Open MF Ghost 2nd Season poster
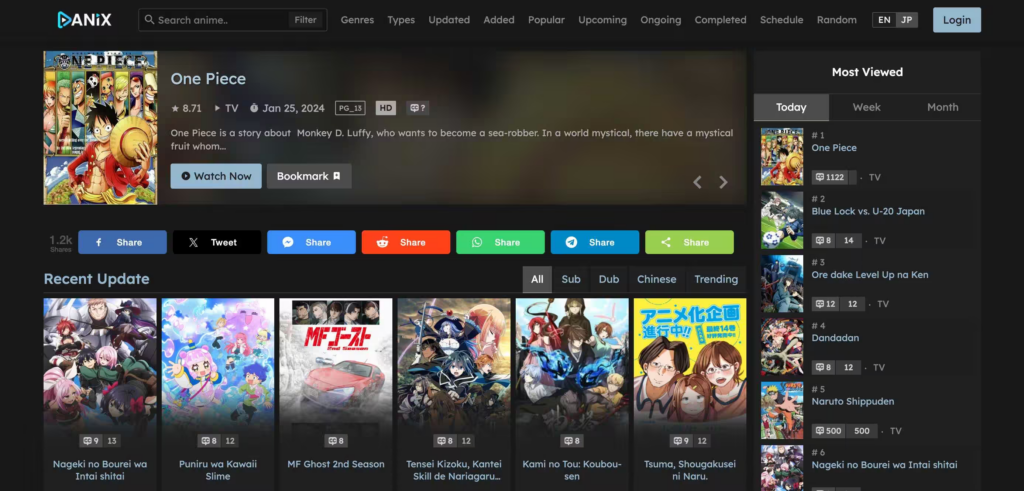 coord(336,373)
